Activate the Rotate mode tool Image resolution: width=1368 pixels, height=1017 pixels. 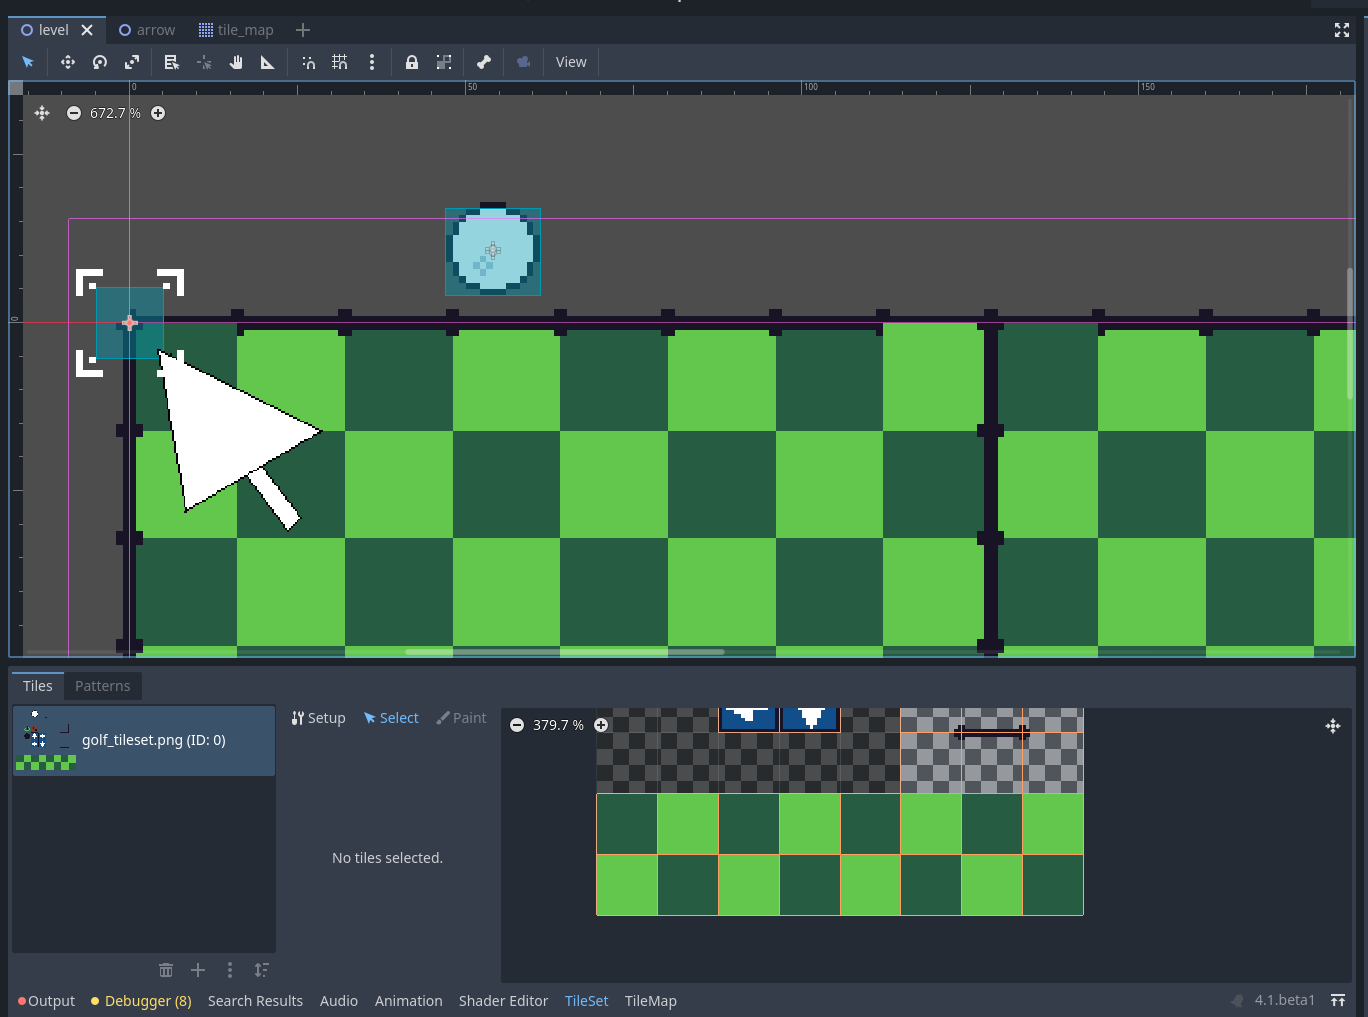99,61
